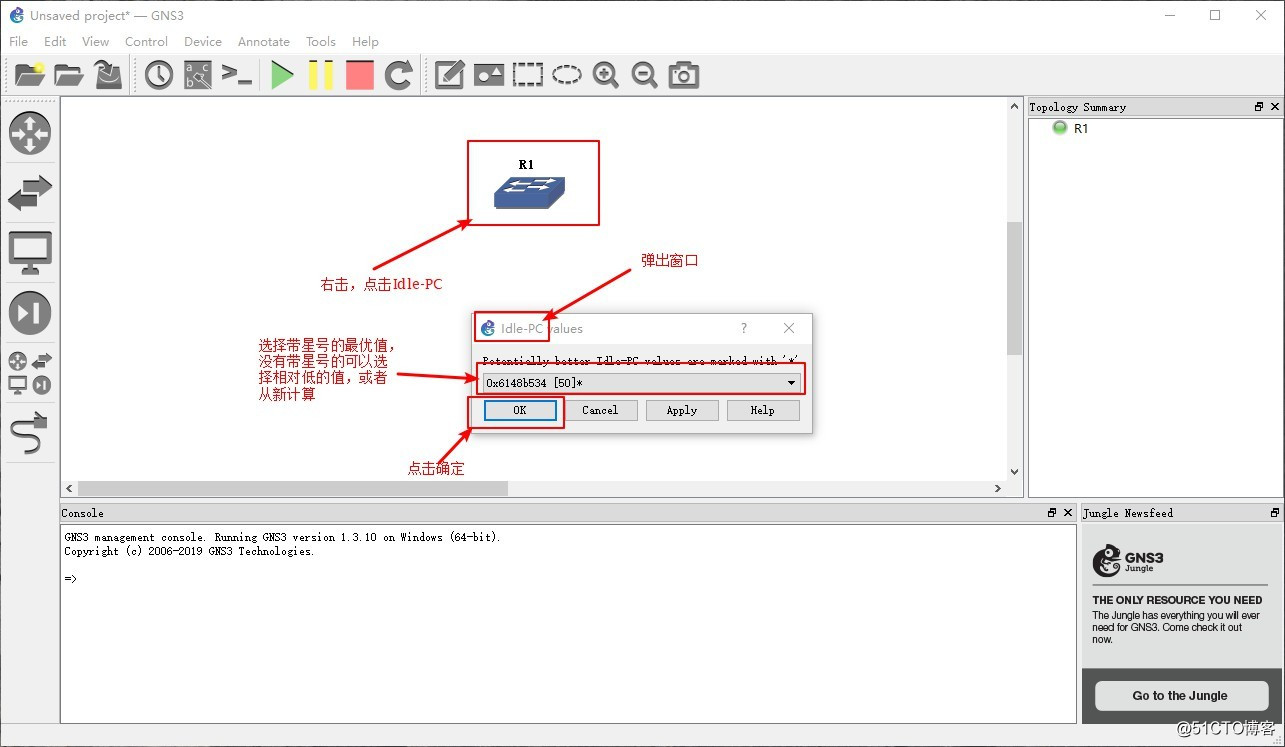This screenshot has width=1285, height=747.
Task: Open the Tools menu
Action: (x=321, y=42)
